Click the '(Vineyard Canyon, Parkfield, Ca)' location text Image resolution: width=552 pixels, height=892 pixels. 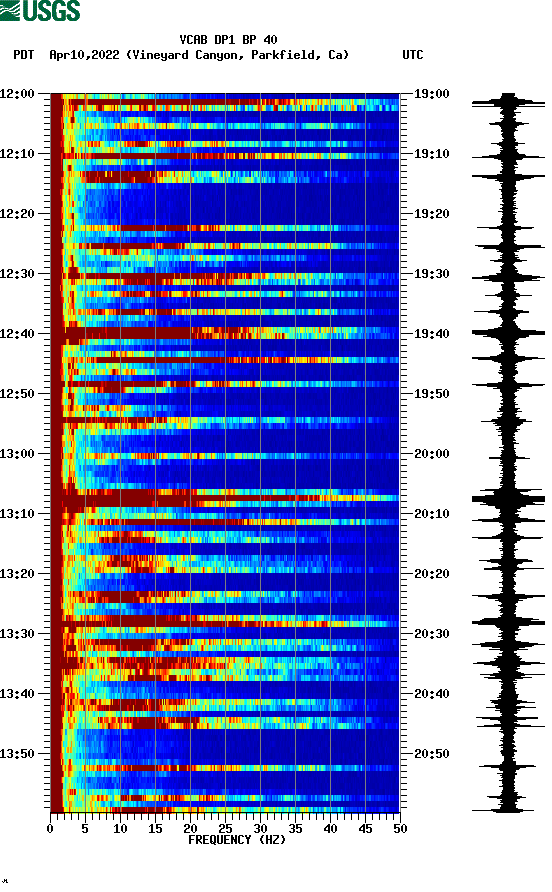click(237, 55)
